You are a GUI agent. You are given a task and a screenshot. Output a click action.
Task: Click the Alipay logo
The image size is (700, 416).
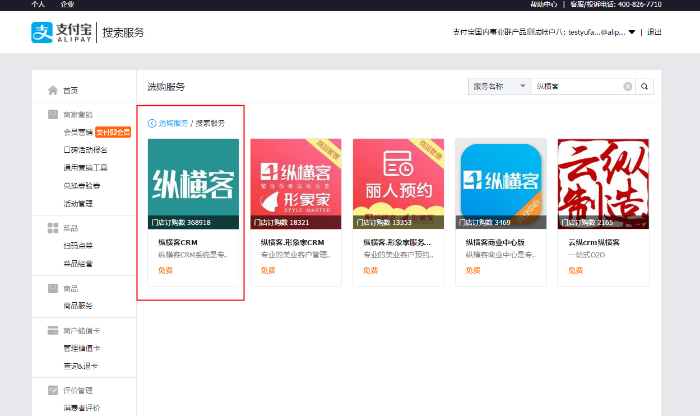coord(61,33)
